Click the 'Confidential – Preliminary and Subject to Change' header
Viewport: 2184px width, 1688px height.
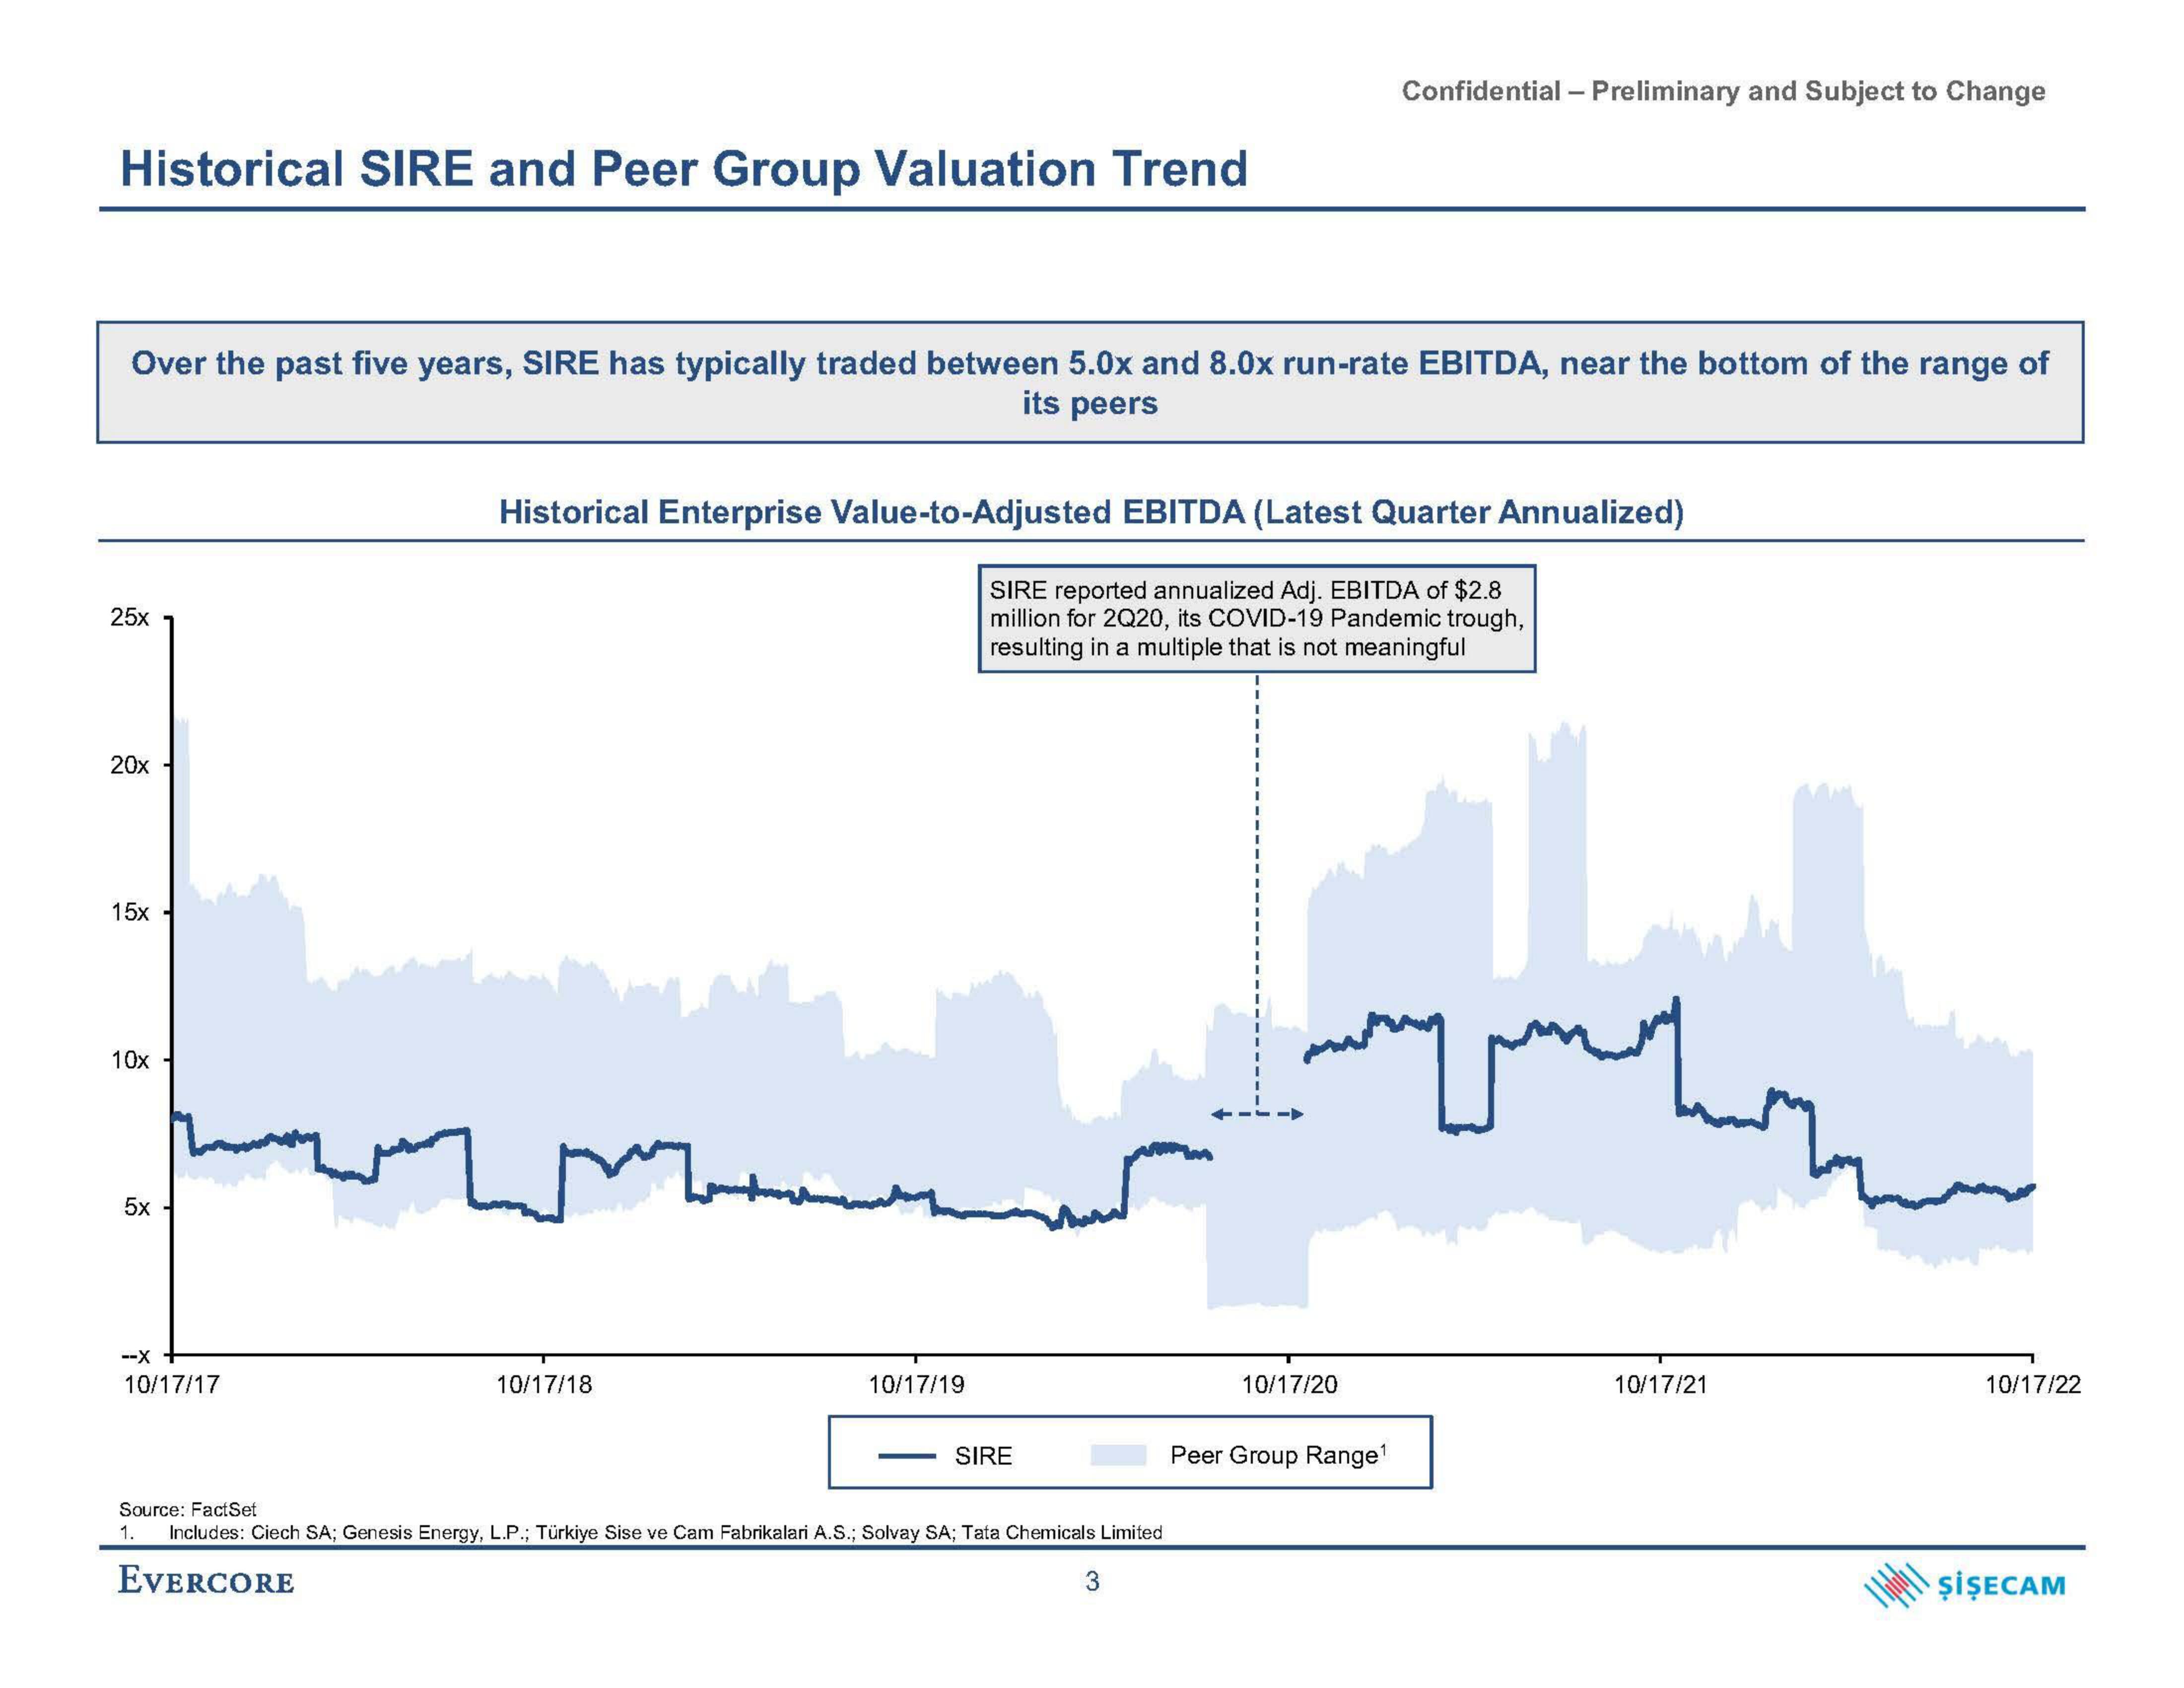[x=1723, y=91]
